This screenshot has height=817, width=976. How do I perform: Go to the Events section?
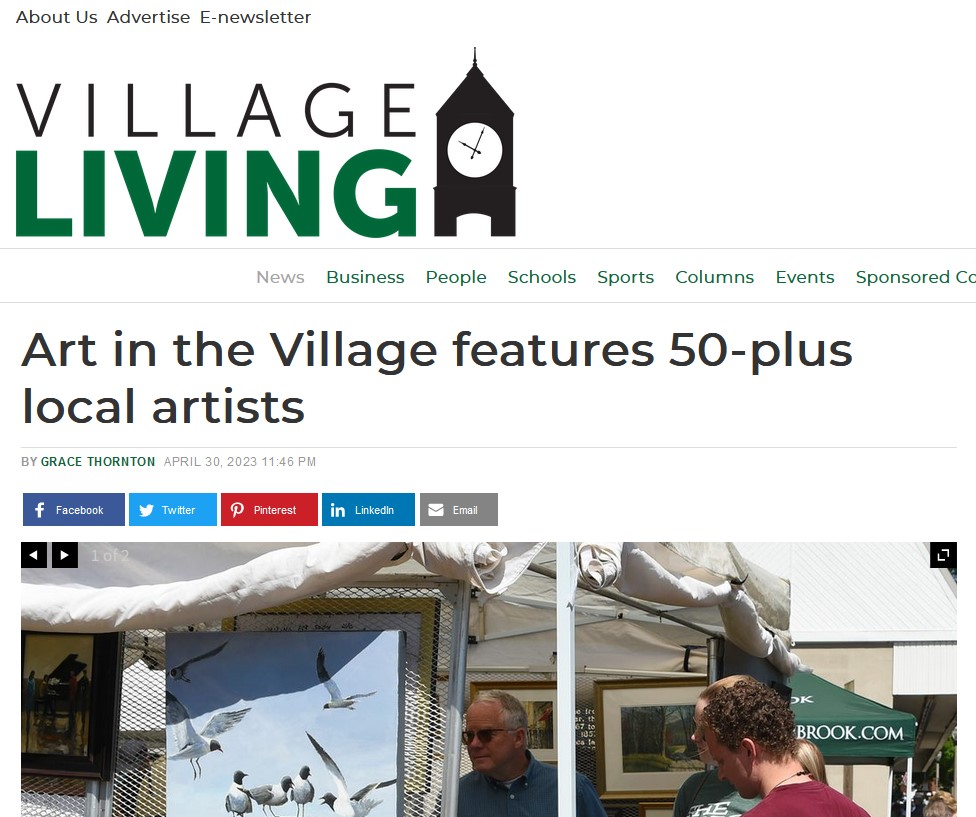click(805, 277)
